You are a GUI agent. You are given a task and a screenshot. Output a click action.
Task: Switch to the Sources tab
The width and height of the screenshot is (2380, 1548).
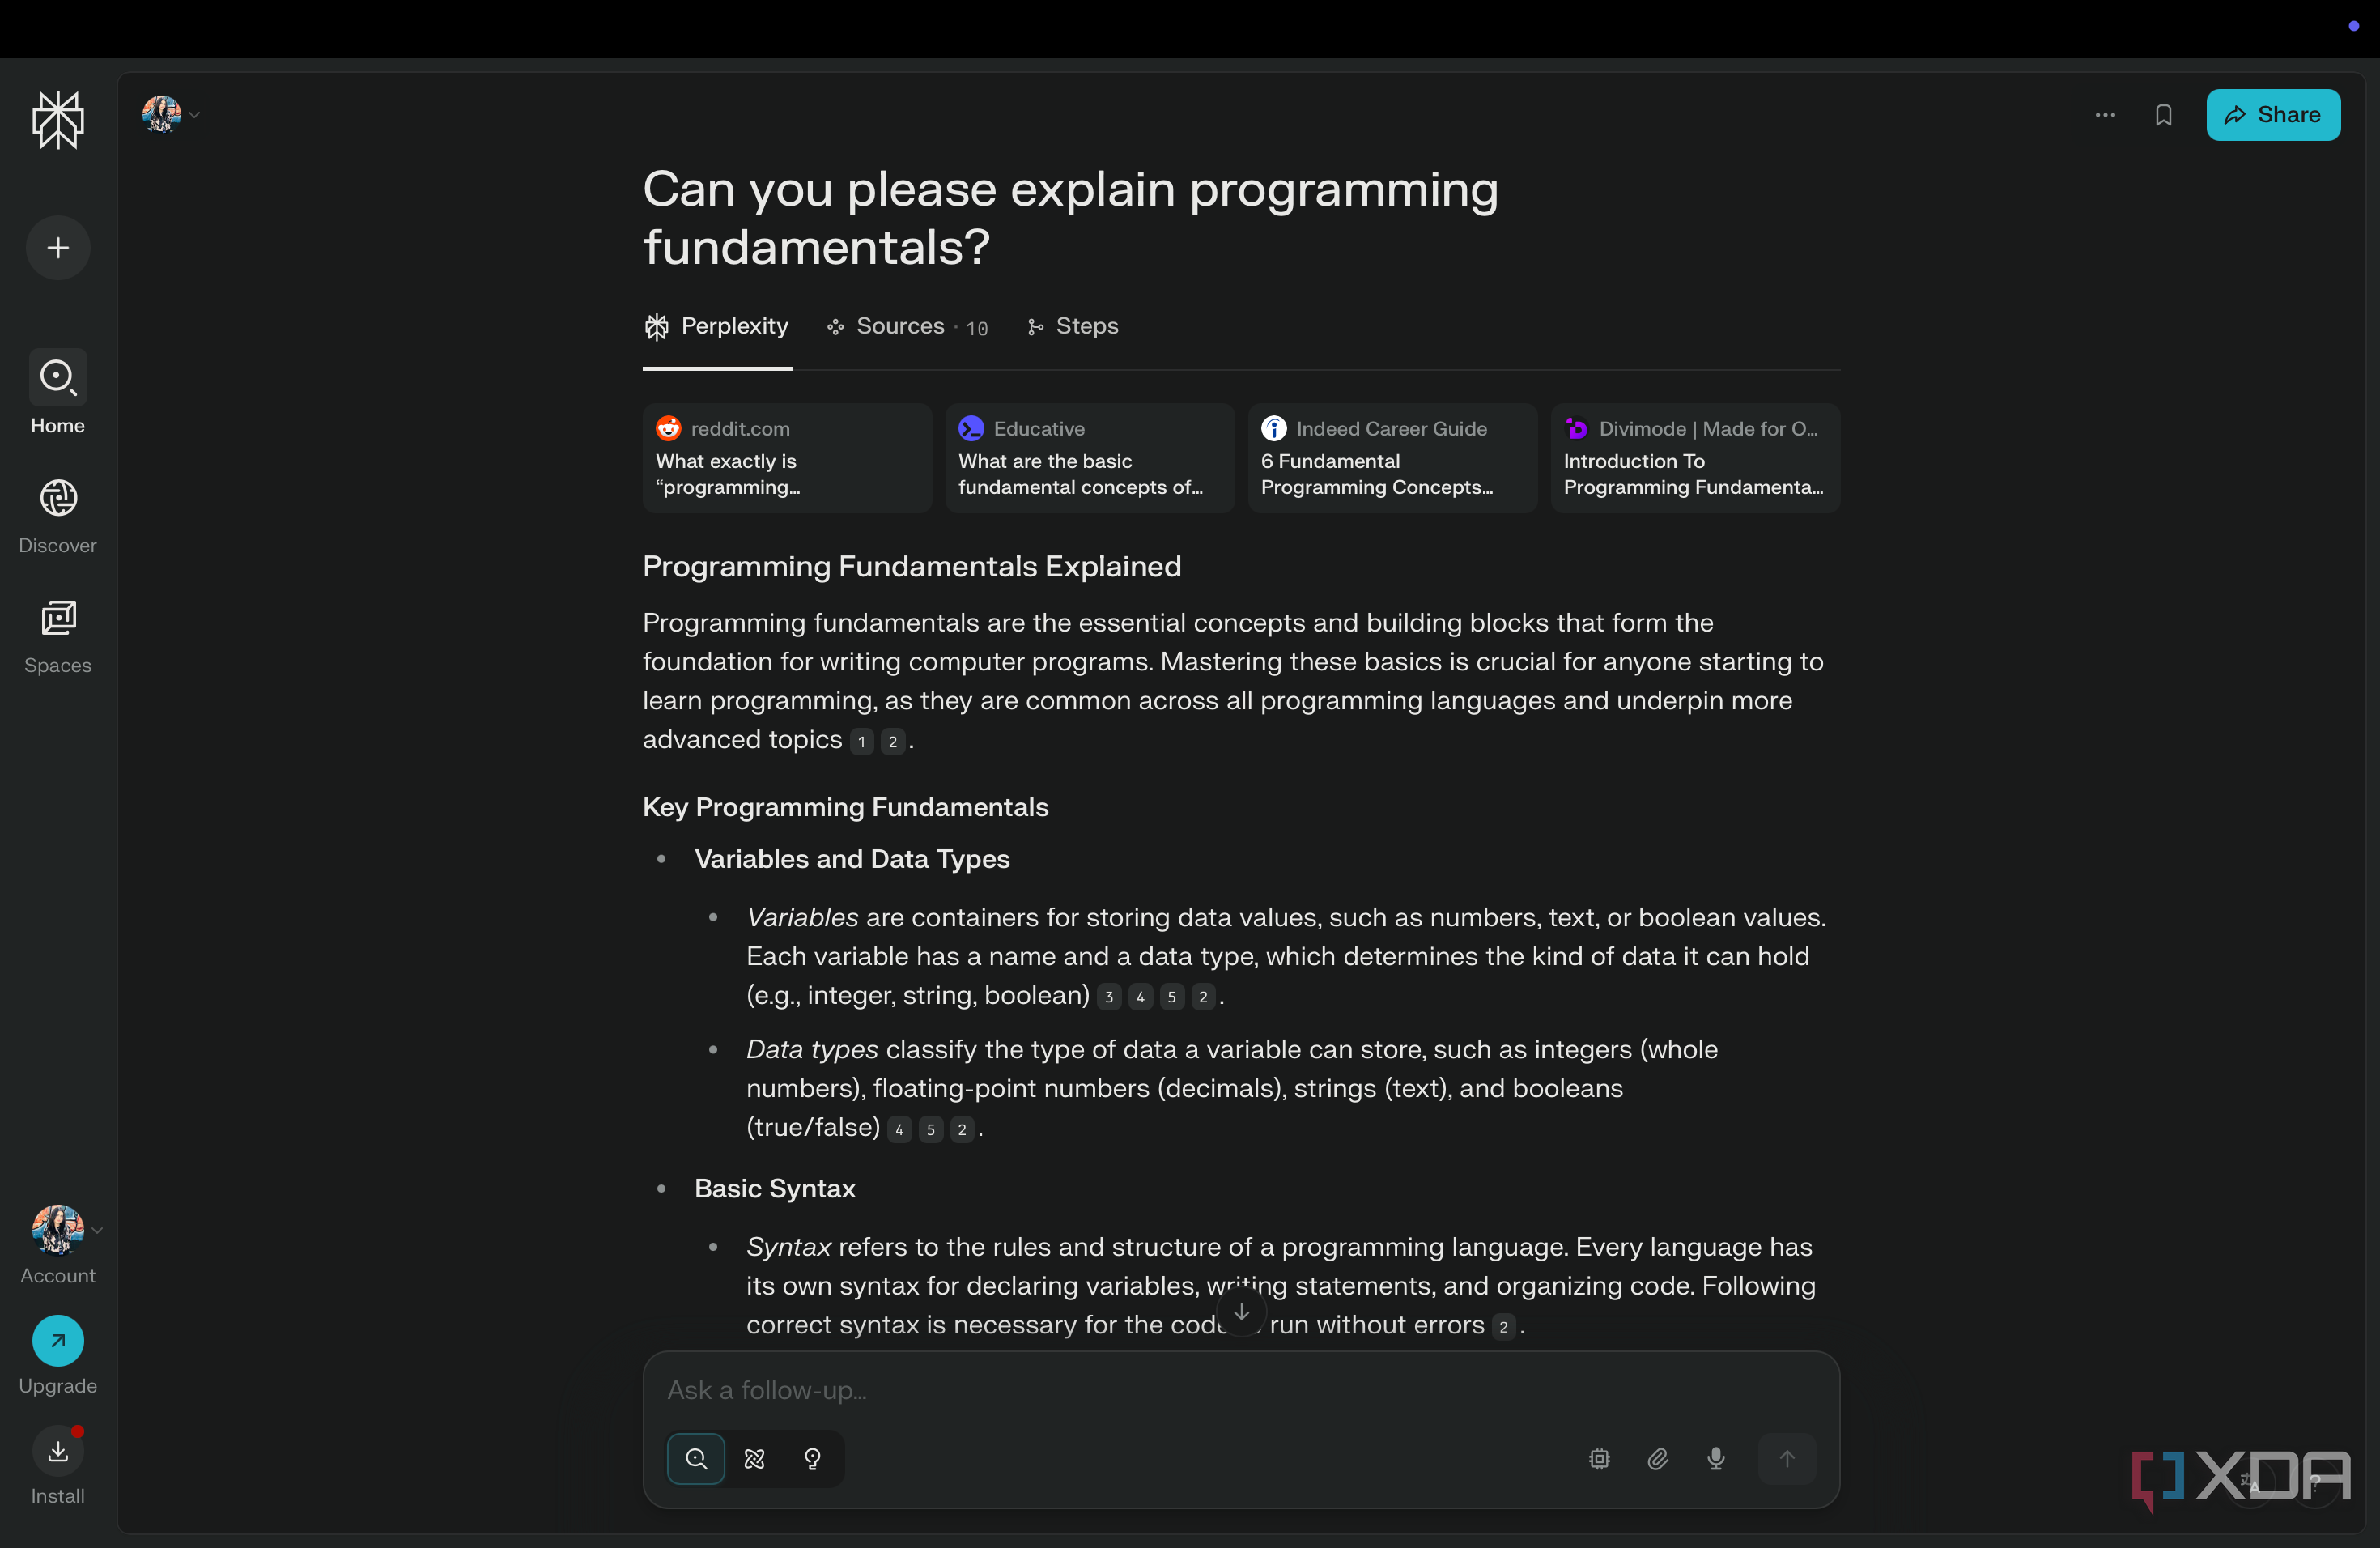907,326
